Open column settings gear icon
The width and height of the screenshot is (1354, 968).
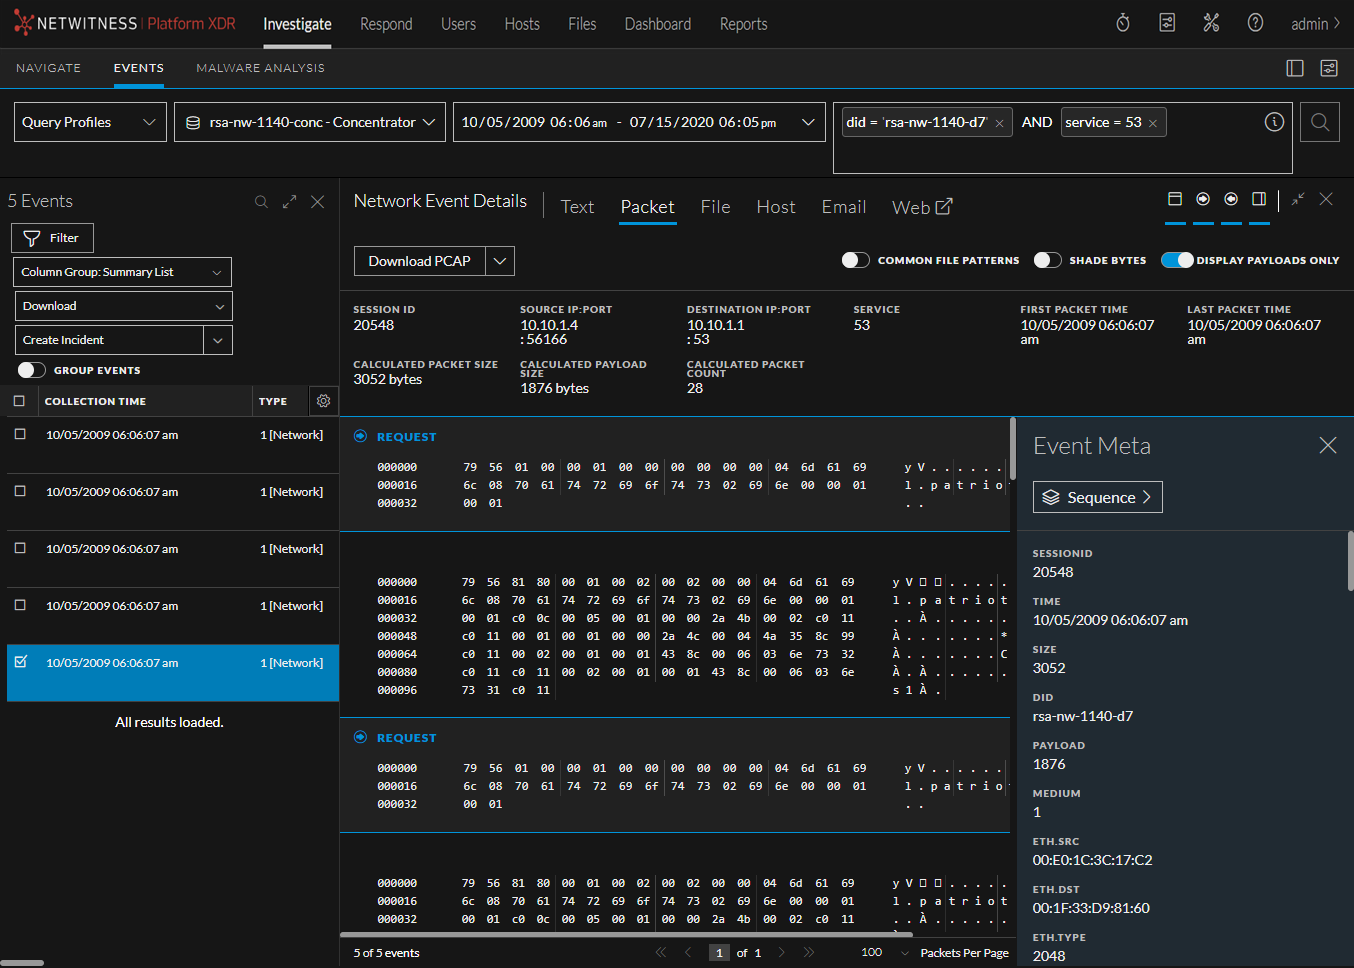(323, 401)
